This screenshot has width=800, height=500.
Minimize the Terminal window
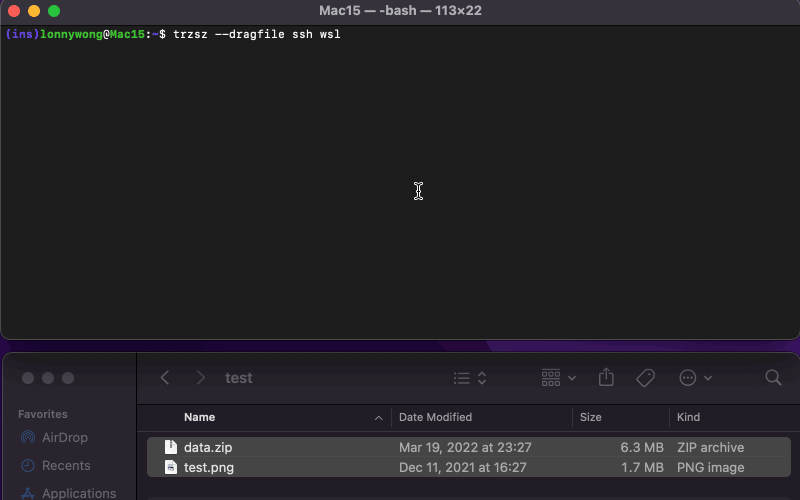pos(34,11)
